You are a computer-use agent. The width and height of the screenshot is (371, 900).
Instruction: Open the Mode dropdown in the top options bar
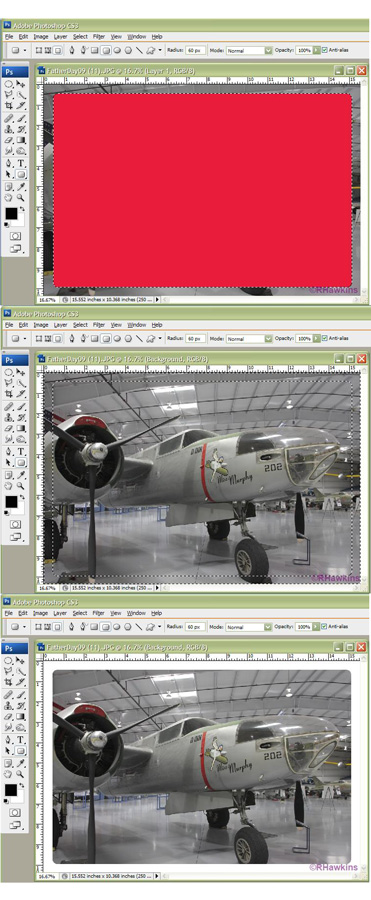click(249, 50)
